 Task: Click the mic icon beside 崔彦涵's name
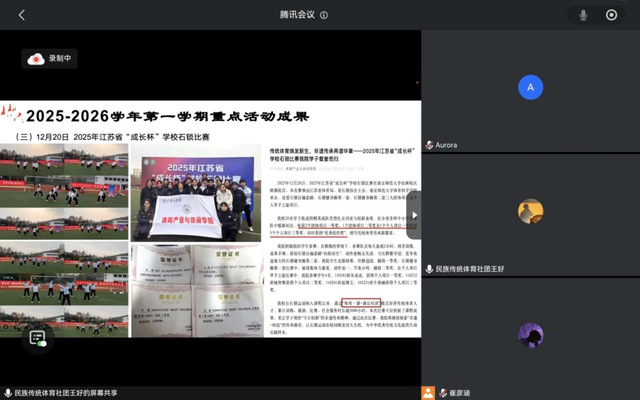pos(429,393)
